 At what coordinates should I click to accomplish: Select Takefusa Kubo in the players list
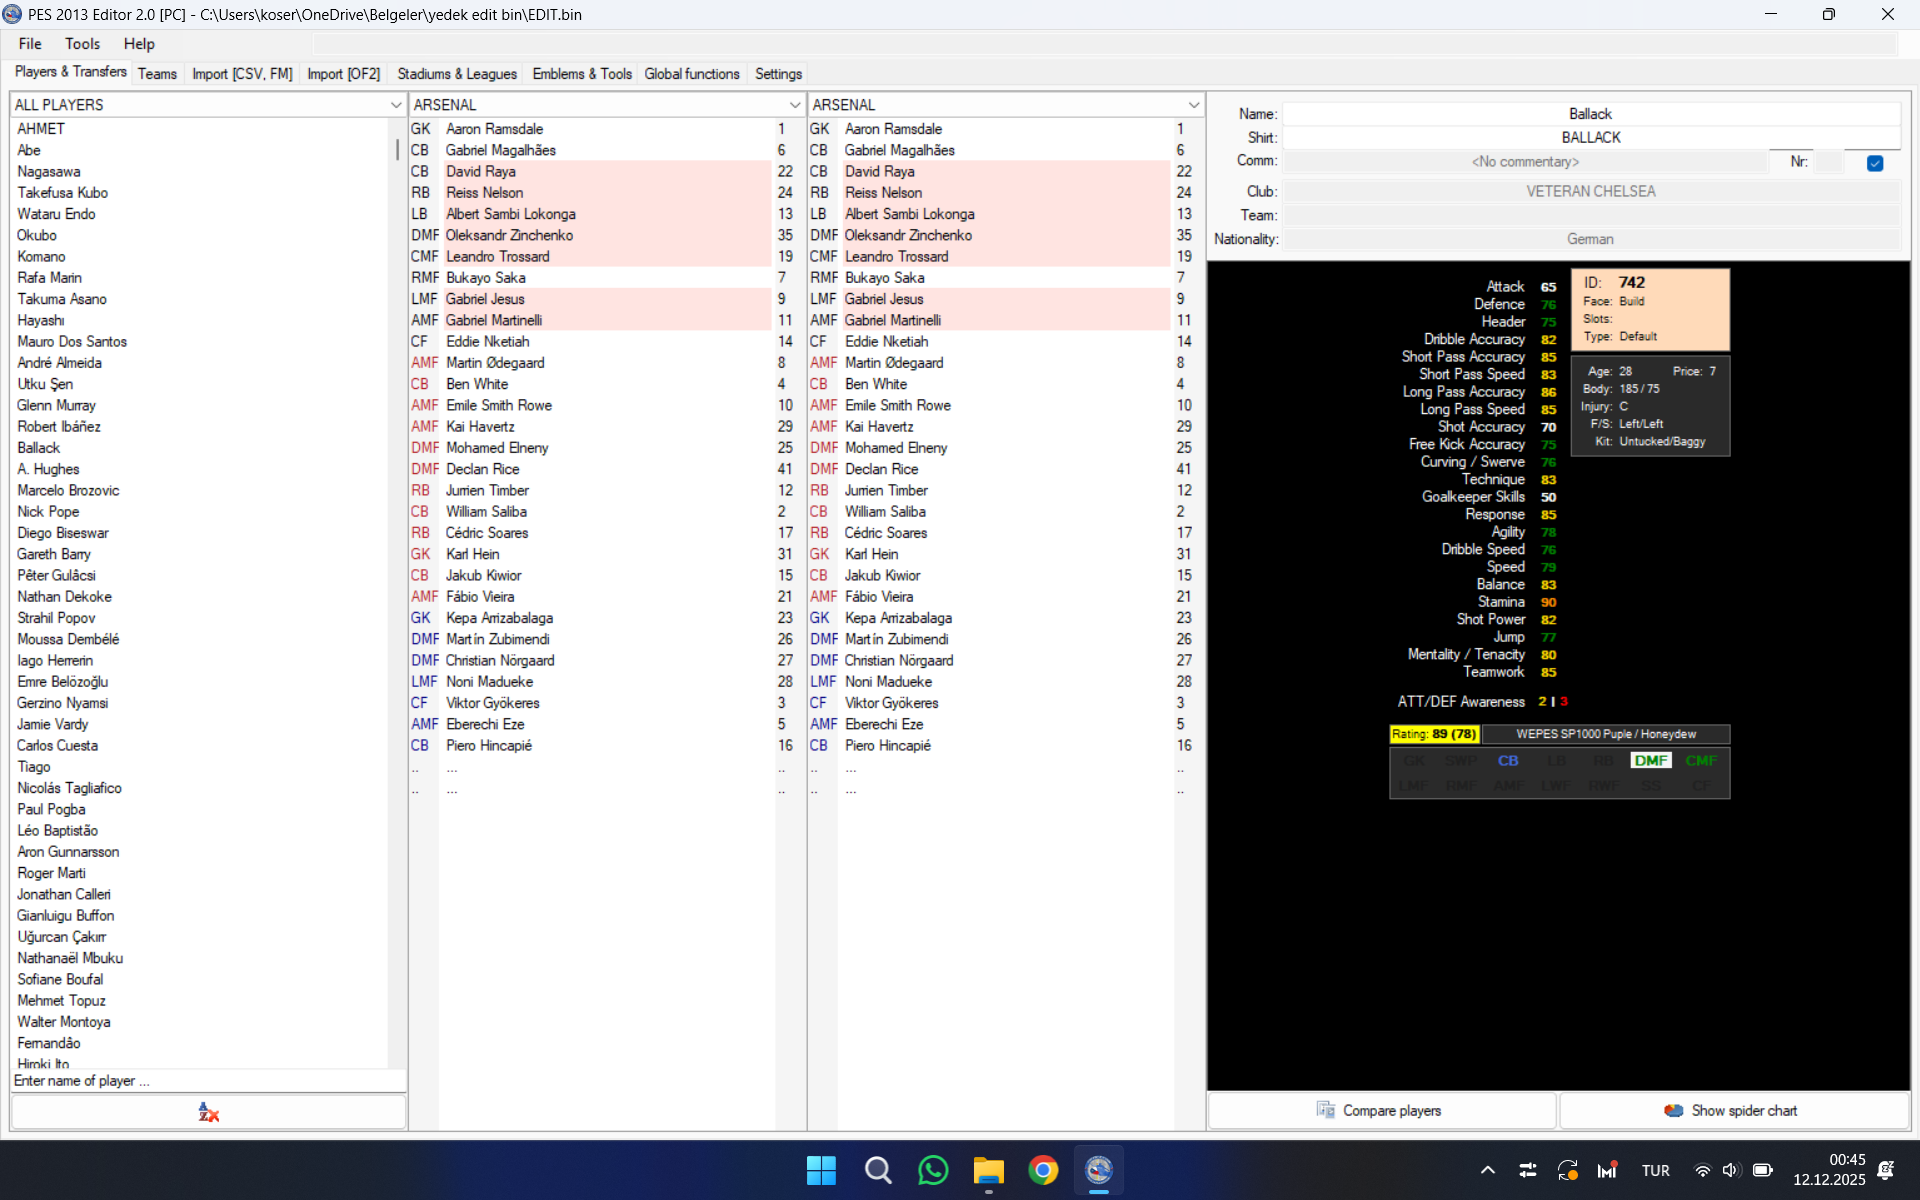[62, 193]
